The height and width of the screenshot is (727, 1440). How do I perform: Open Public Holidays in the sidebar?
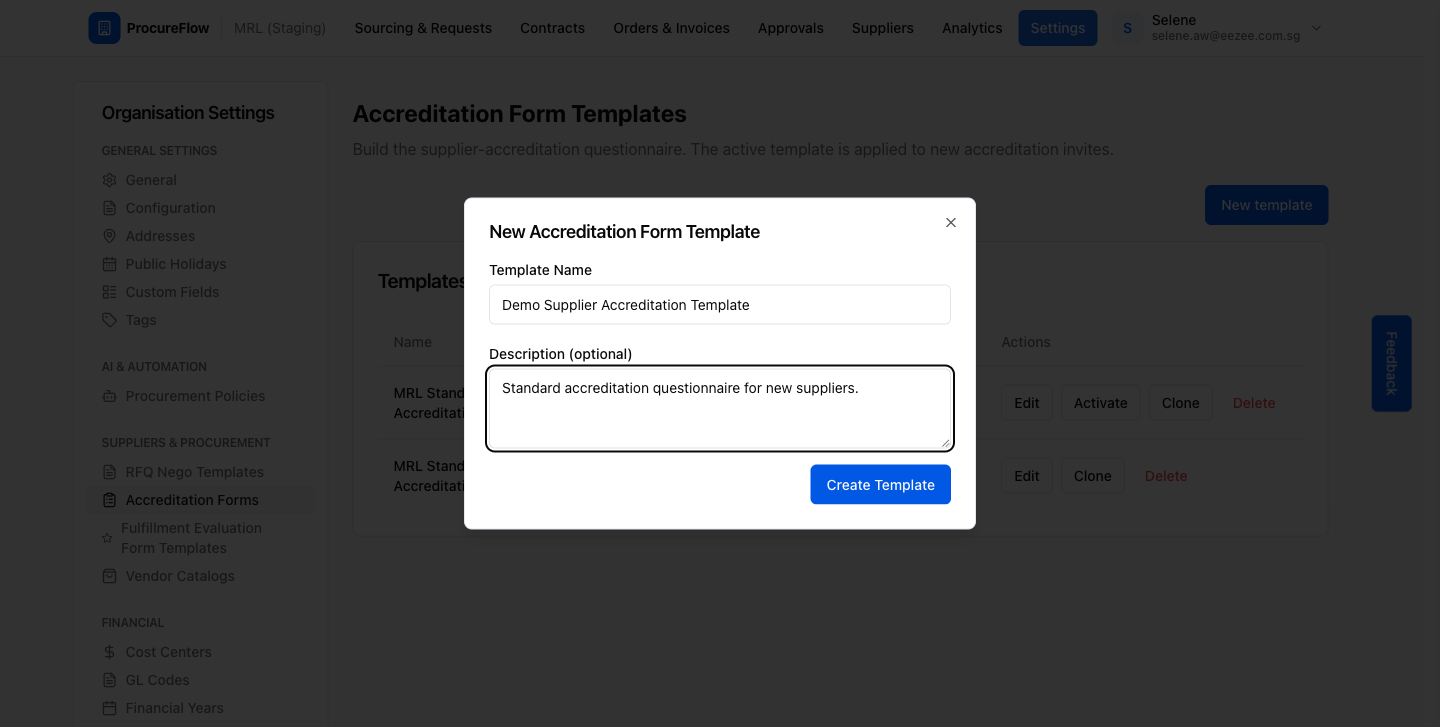pos(176,264)
